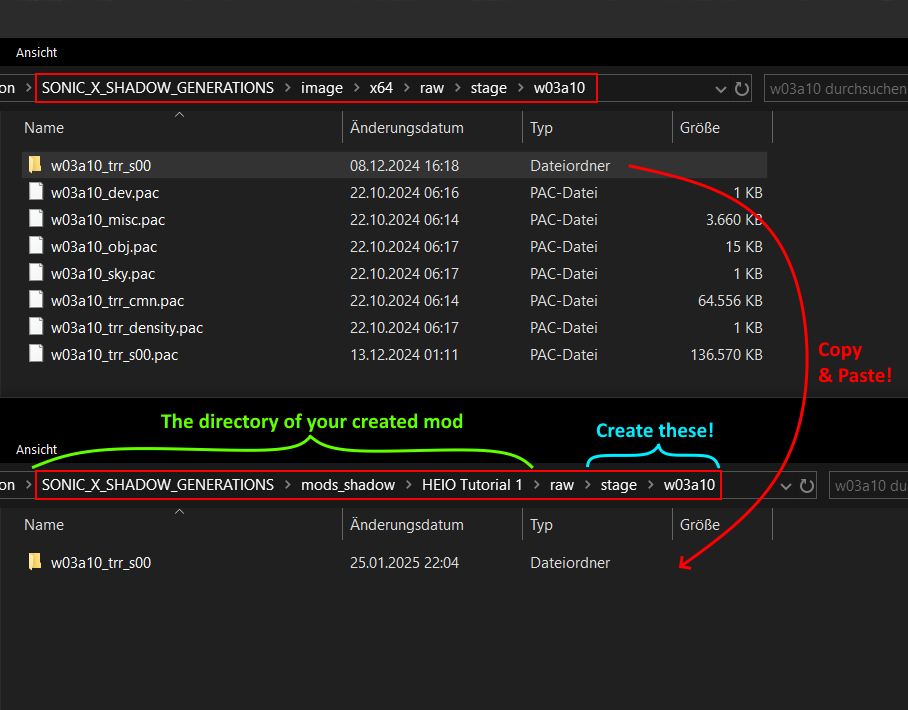Sort lower list by Größe column

click(700, 525)
